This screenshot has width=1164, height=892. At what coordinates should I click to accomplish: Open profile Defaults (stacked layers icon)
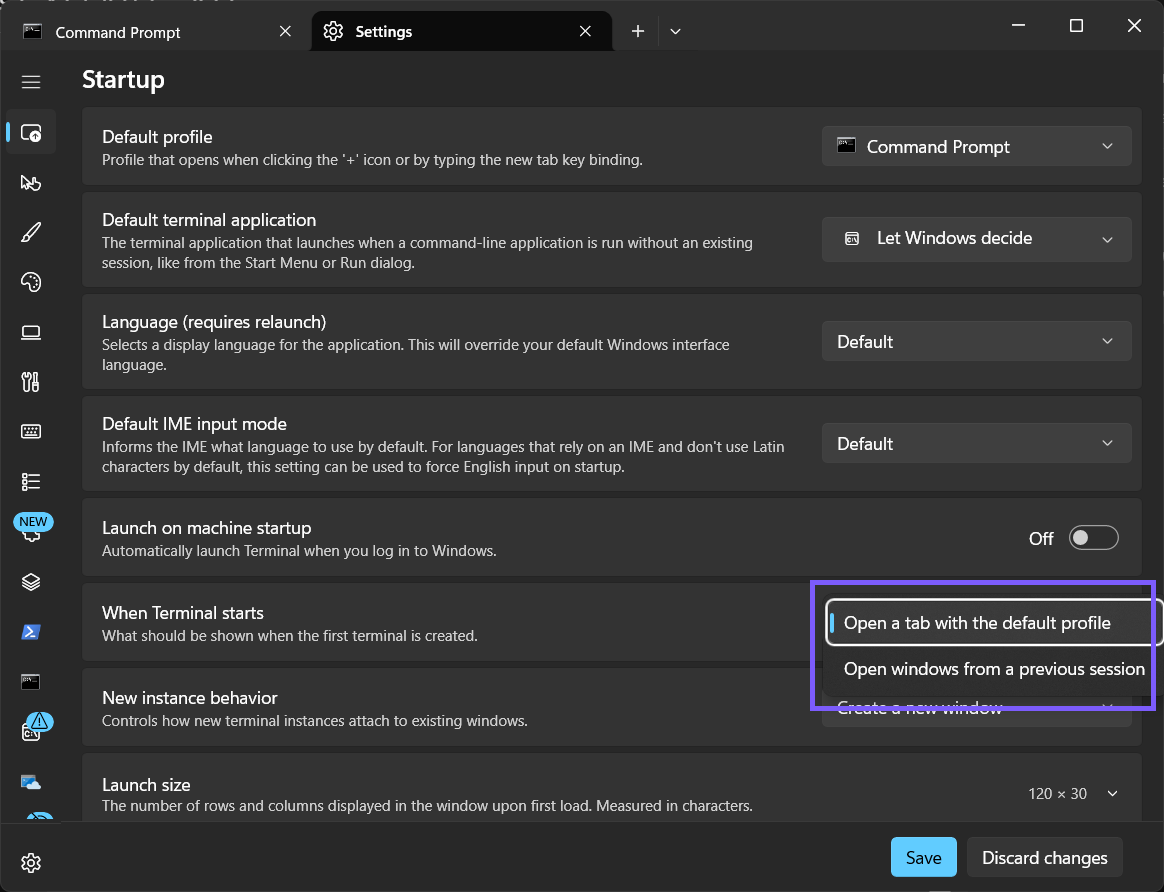[30, 582]
